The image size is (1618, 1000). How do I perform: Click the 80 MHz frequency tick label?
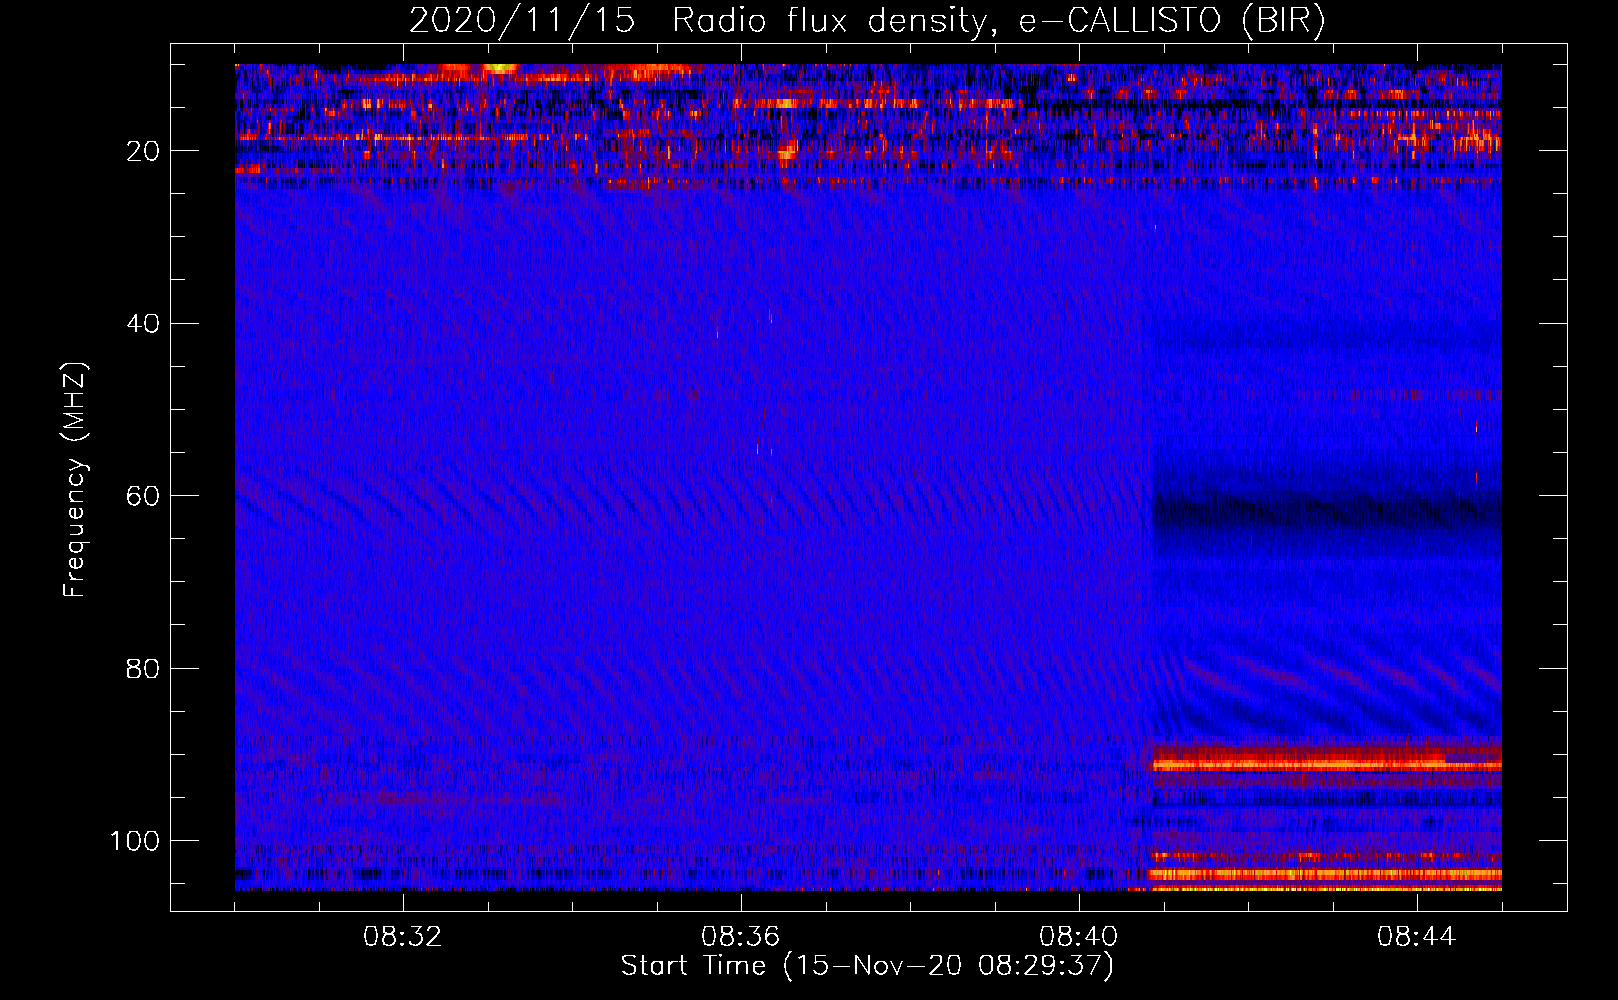click(144, 668)
